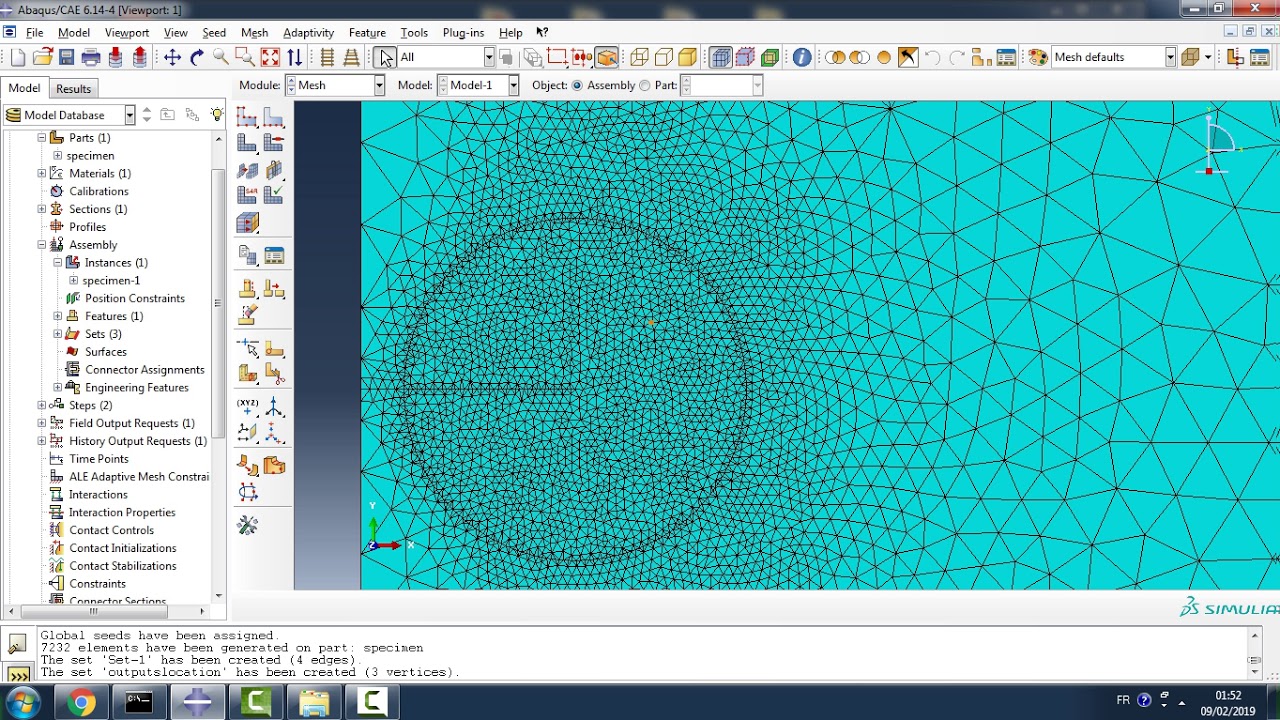Toggle the selection arrow tool button

[385, 57]
